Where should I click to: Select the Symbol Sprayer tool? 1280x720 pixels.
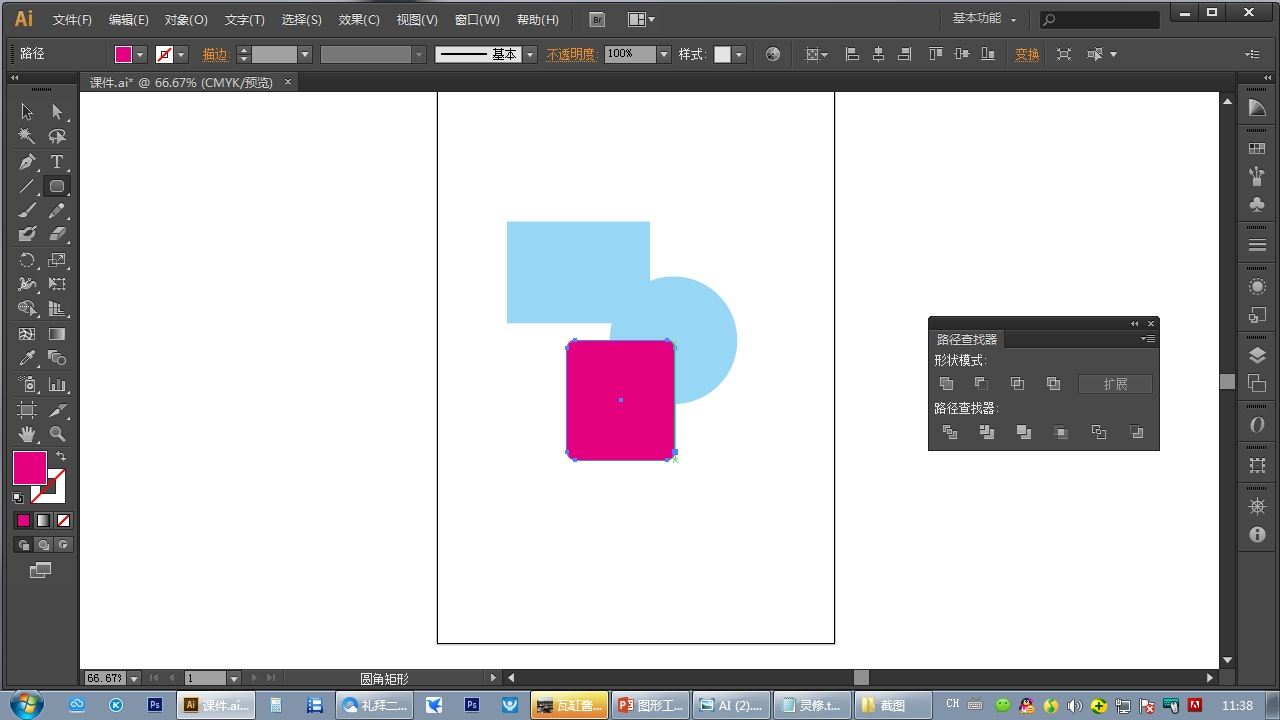(x=27, y=385)
